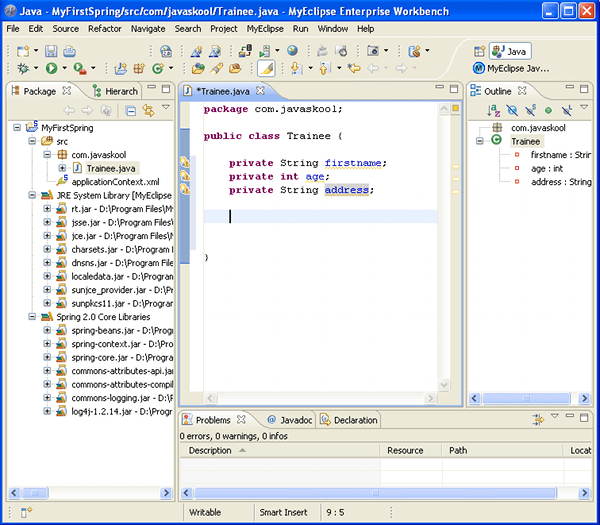This screenshot has height=525, width=600.
Task: Open the Refactor menu
Action: point(104,29)
